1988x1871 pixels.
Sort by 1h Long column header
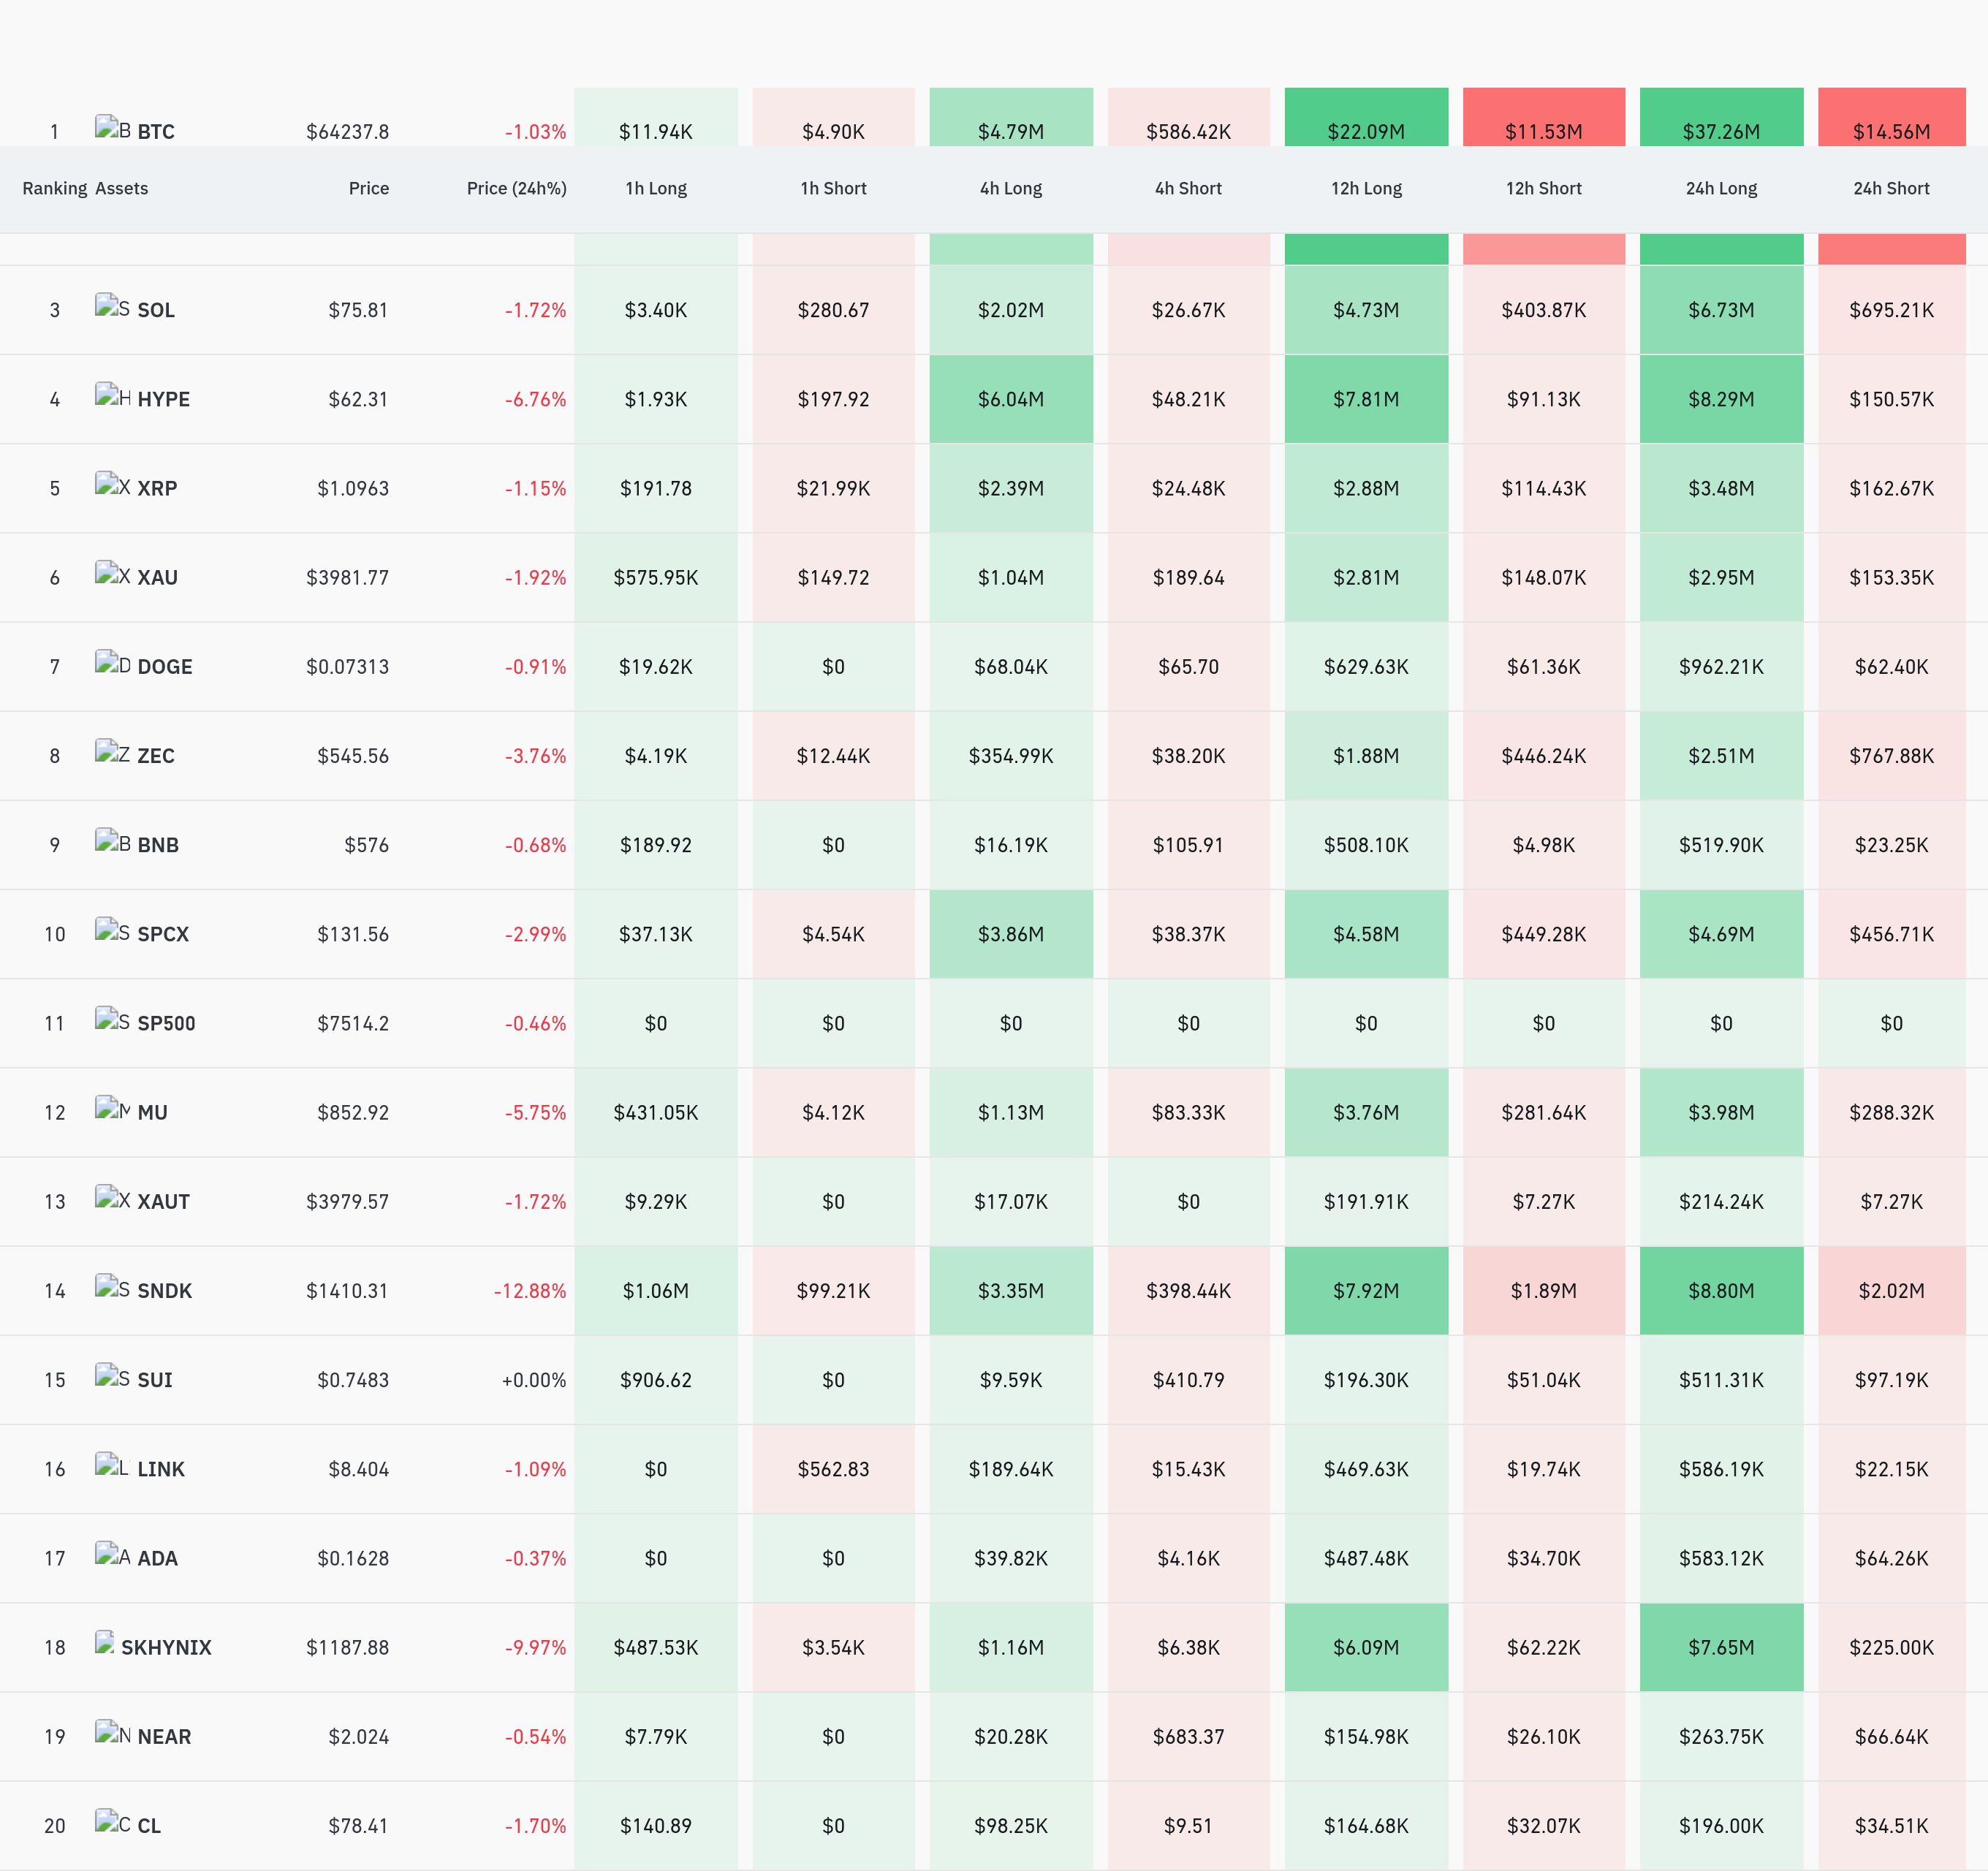tap(656, 188)
